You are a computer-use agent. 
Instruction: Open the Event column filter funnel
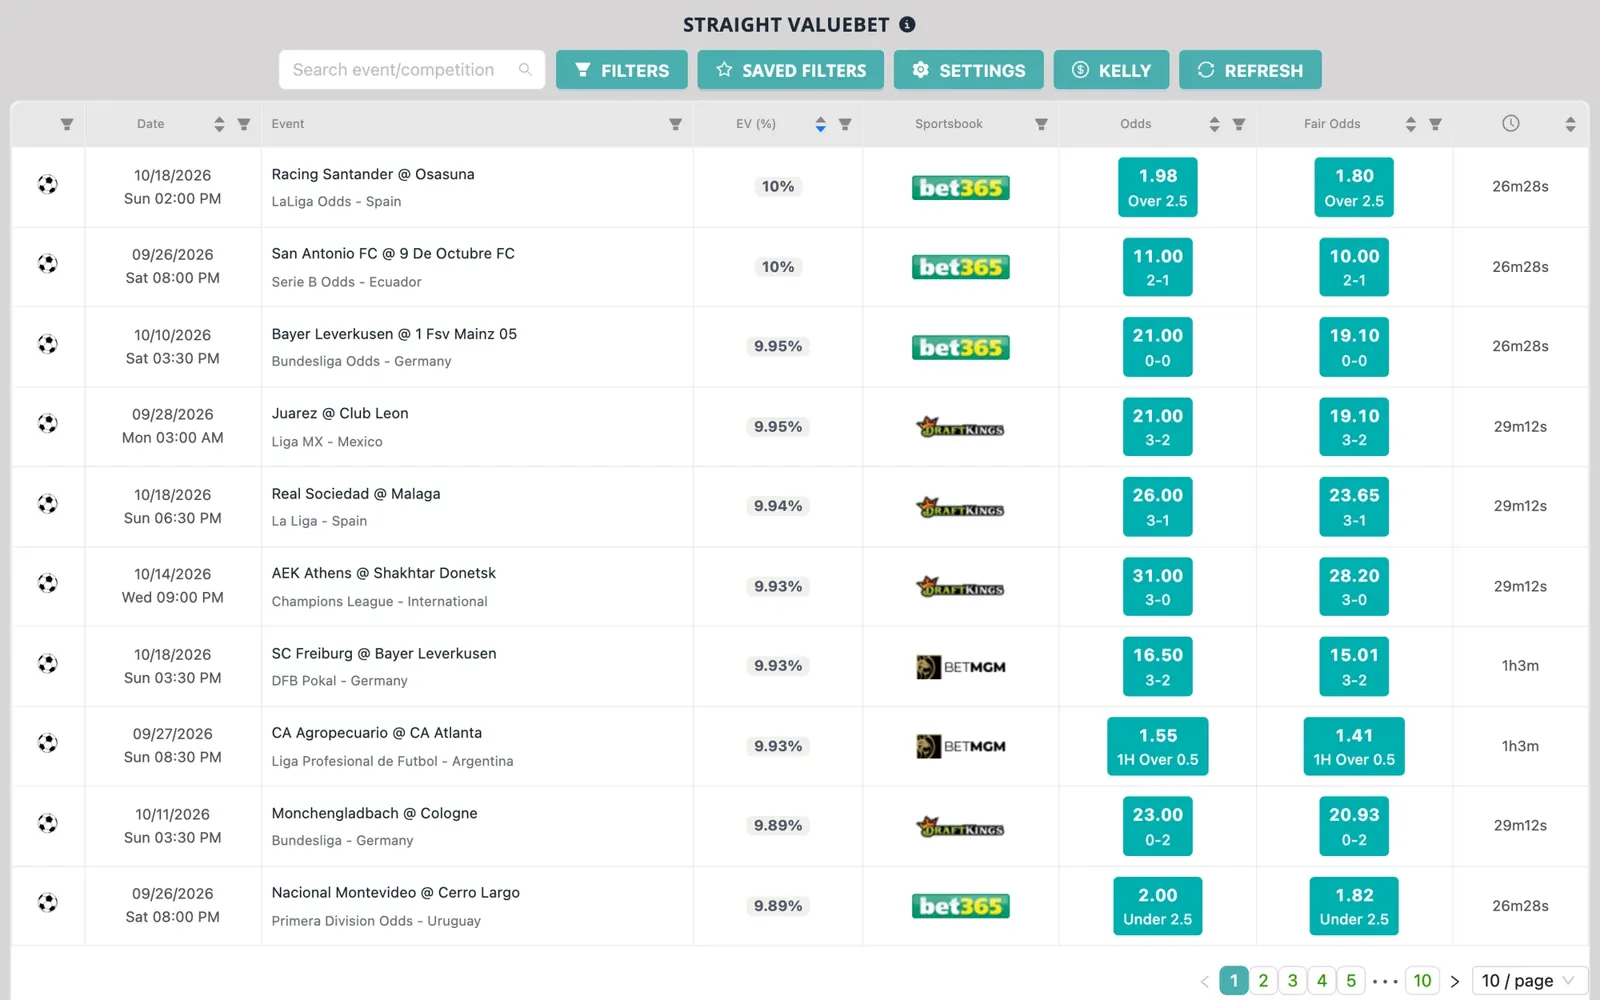pos(675,124)
